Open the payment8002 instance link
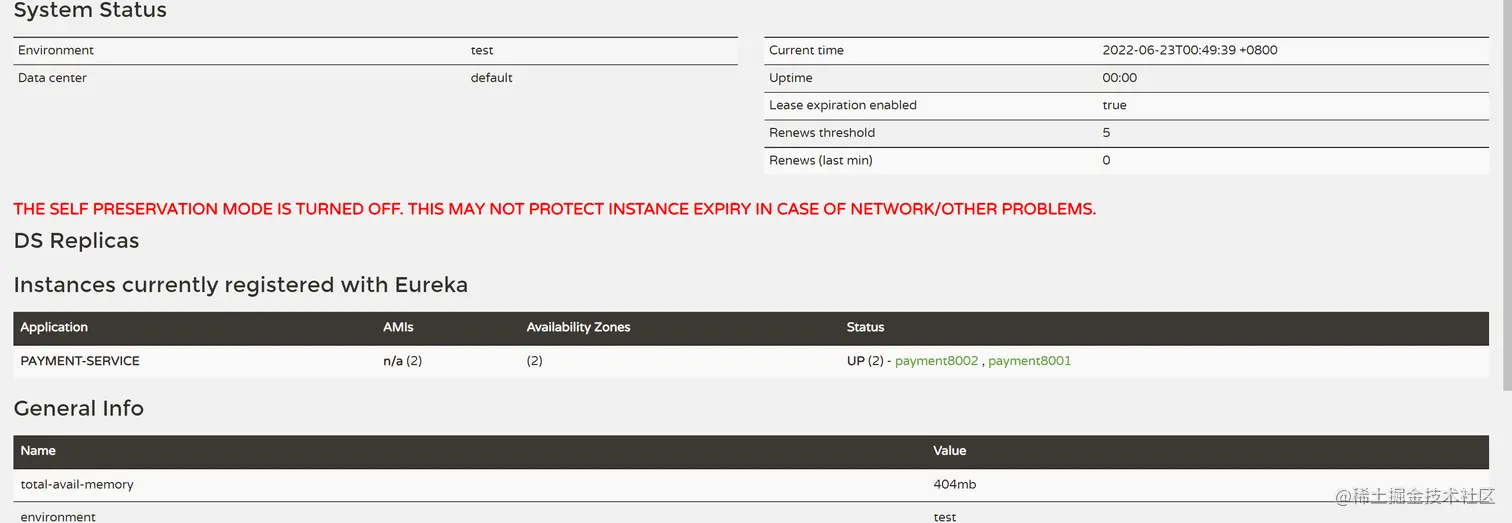 (936, 361)
